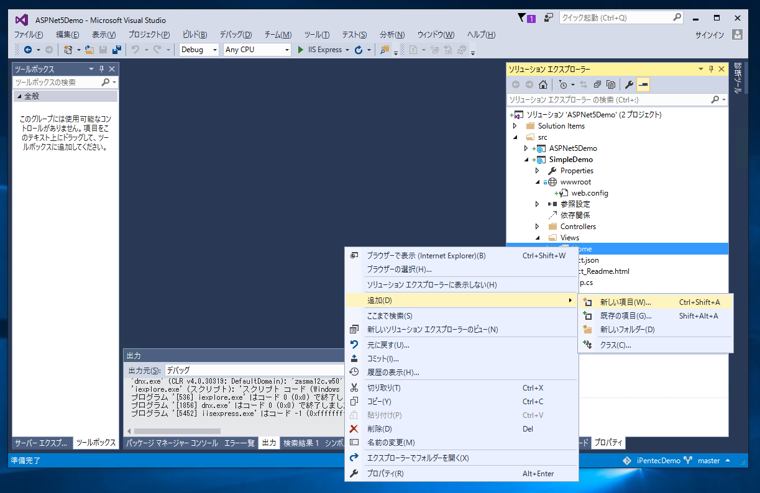Choose 新しい項目(W)... from the submenu
The width and height of the screenshot is (760, 493).
pyautogui.click(x=655, y=302)
